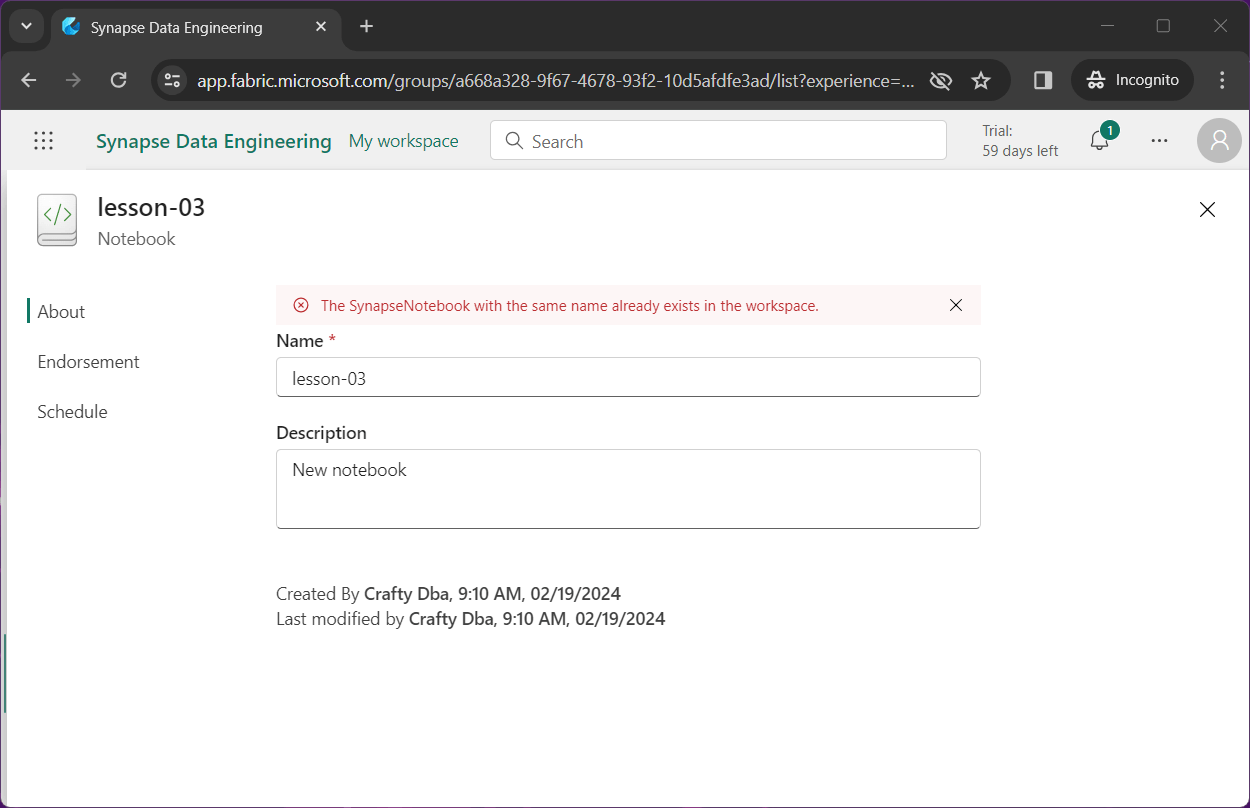Bookmark this page with the star icon
The image size is (1250, 808).
[981, 80]
